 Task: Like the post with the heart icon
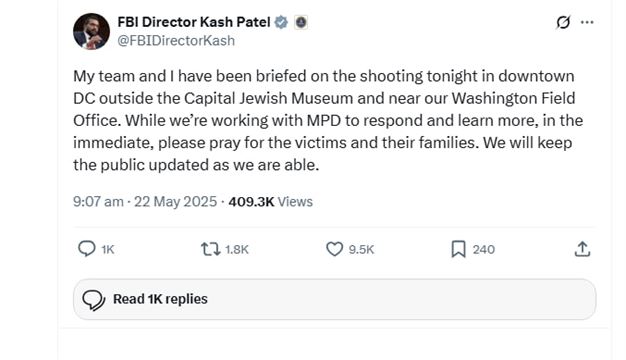pos(335,249)
